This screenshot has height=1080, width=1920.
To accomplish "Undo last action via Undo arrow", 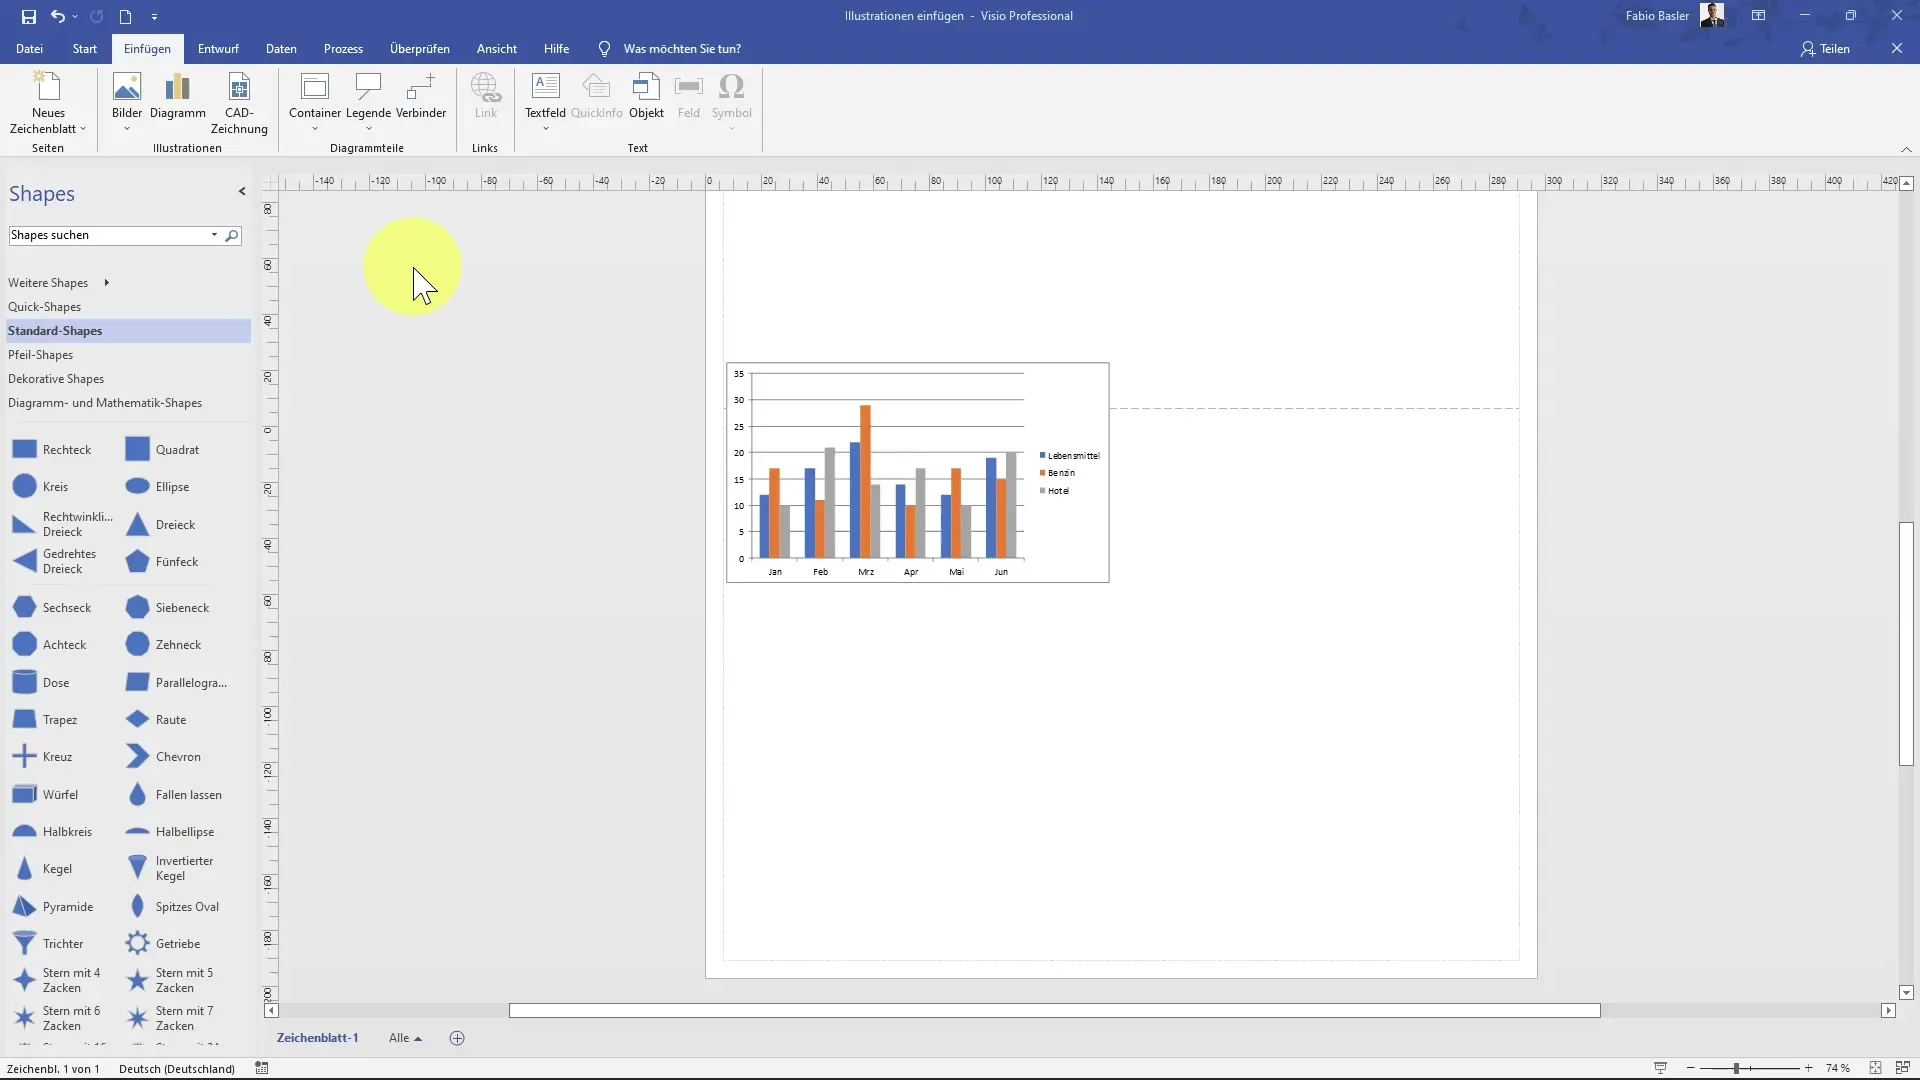I will point(58,16).
